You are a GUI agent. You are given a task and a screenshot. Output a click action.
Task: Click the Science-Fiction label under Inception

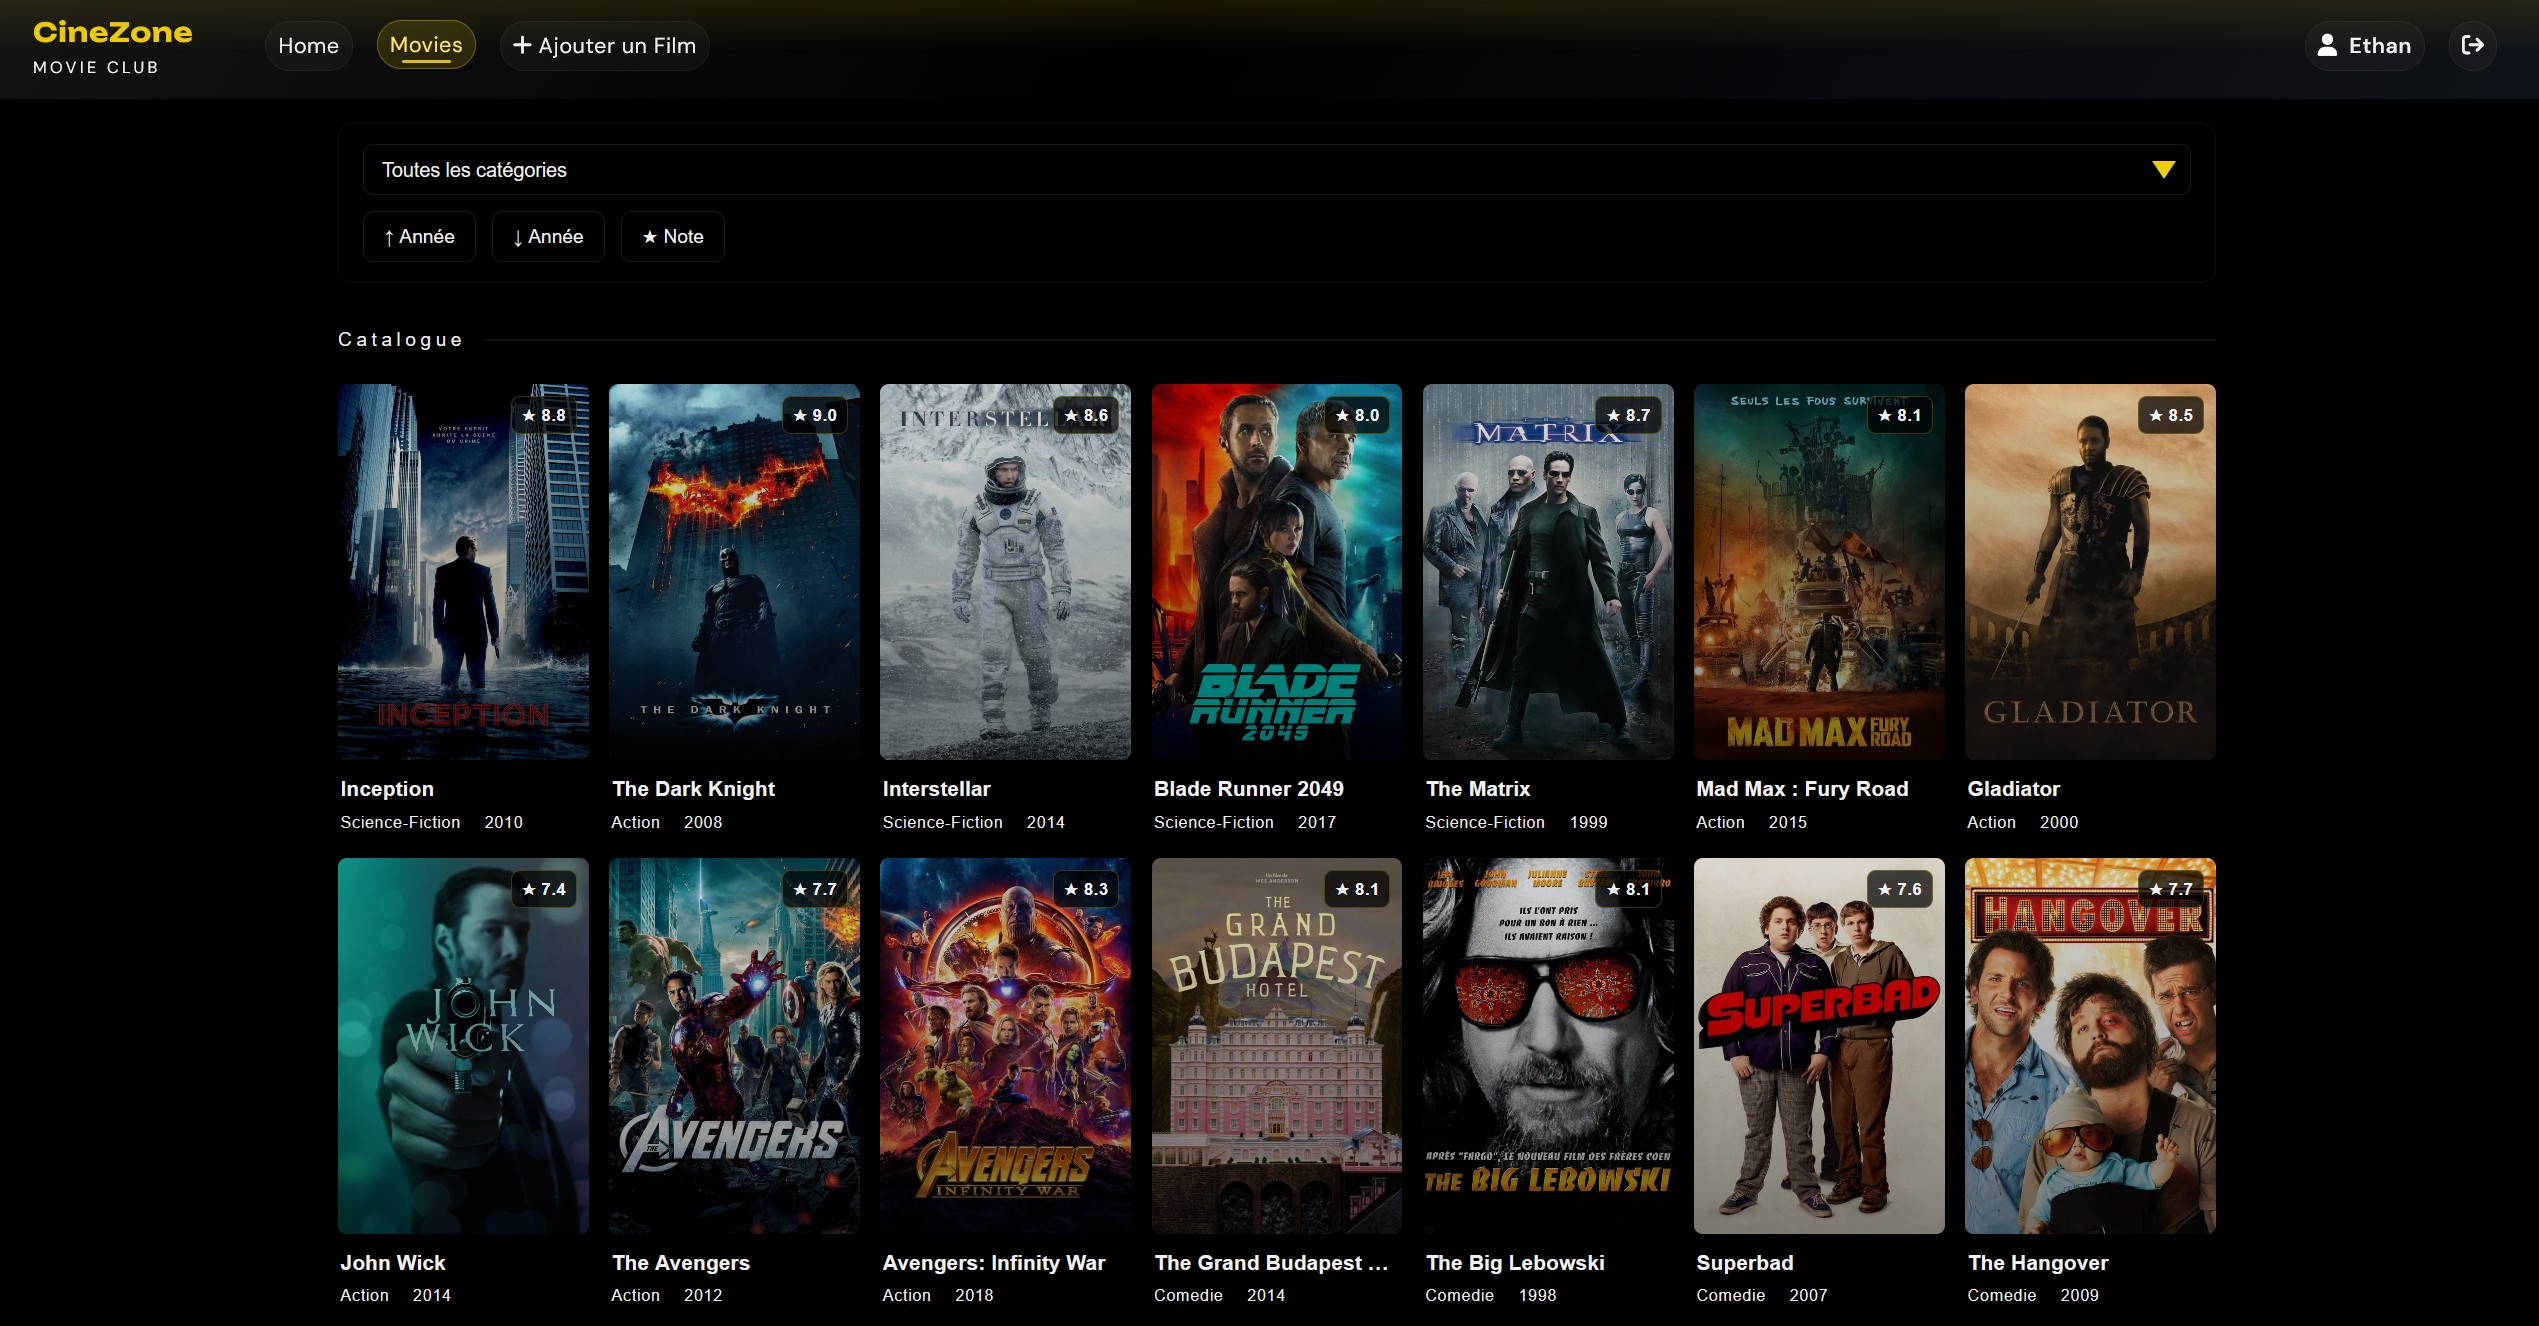point(400,822)
